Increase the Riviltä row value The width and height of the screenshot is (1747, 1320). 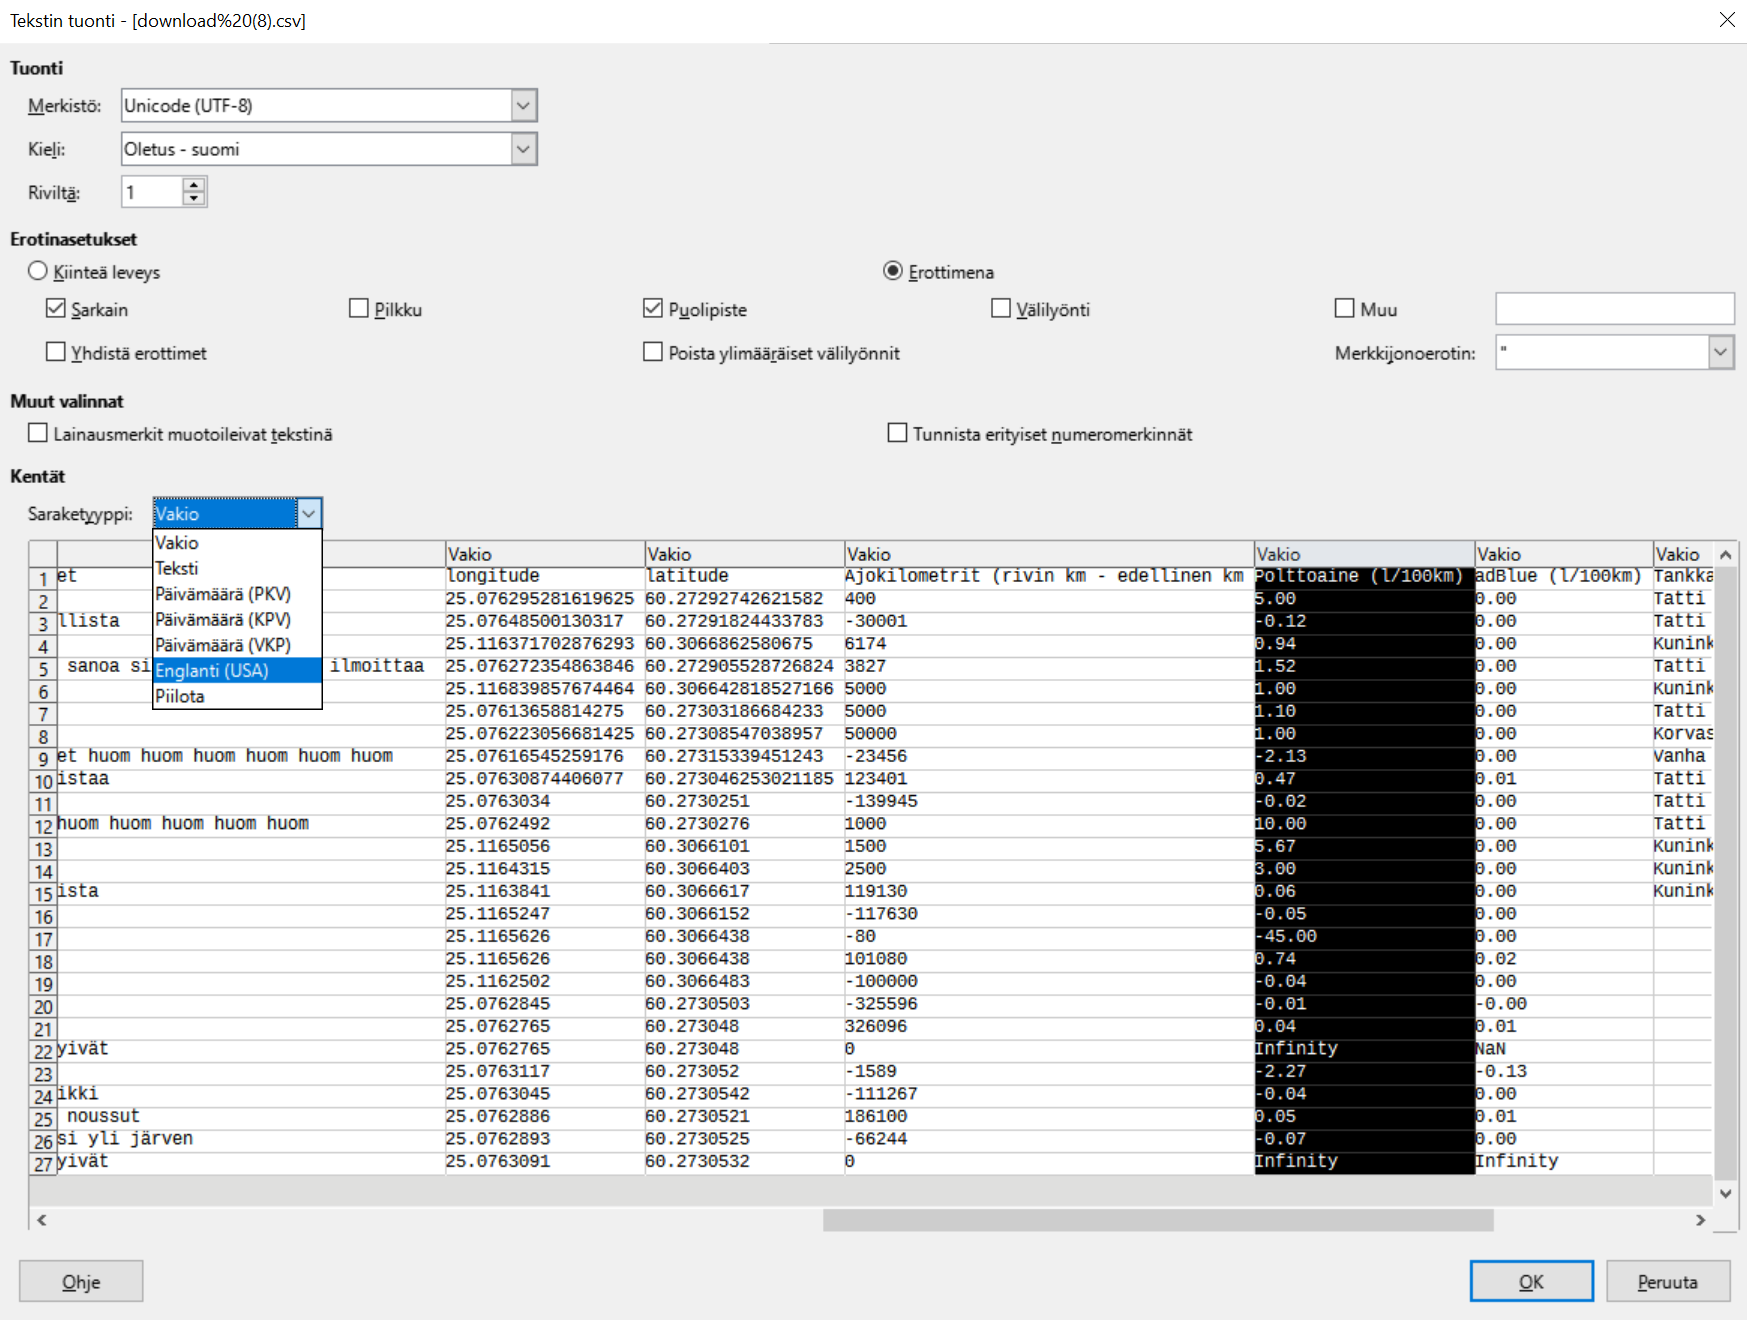195,185
